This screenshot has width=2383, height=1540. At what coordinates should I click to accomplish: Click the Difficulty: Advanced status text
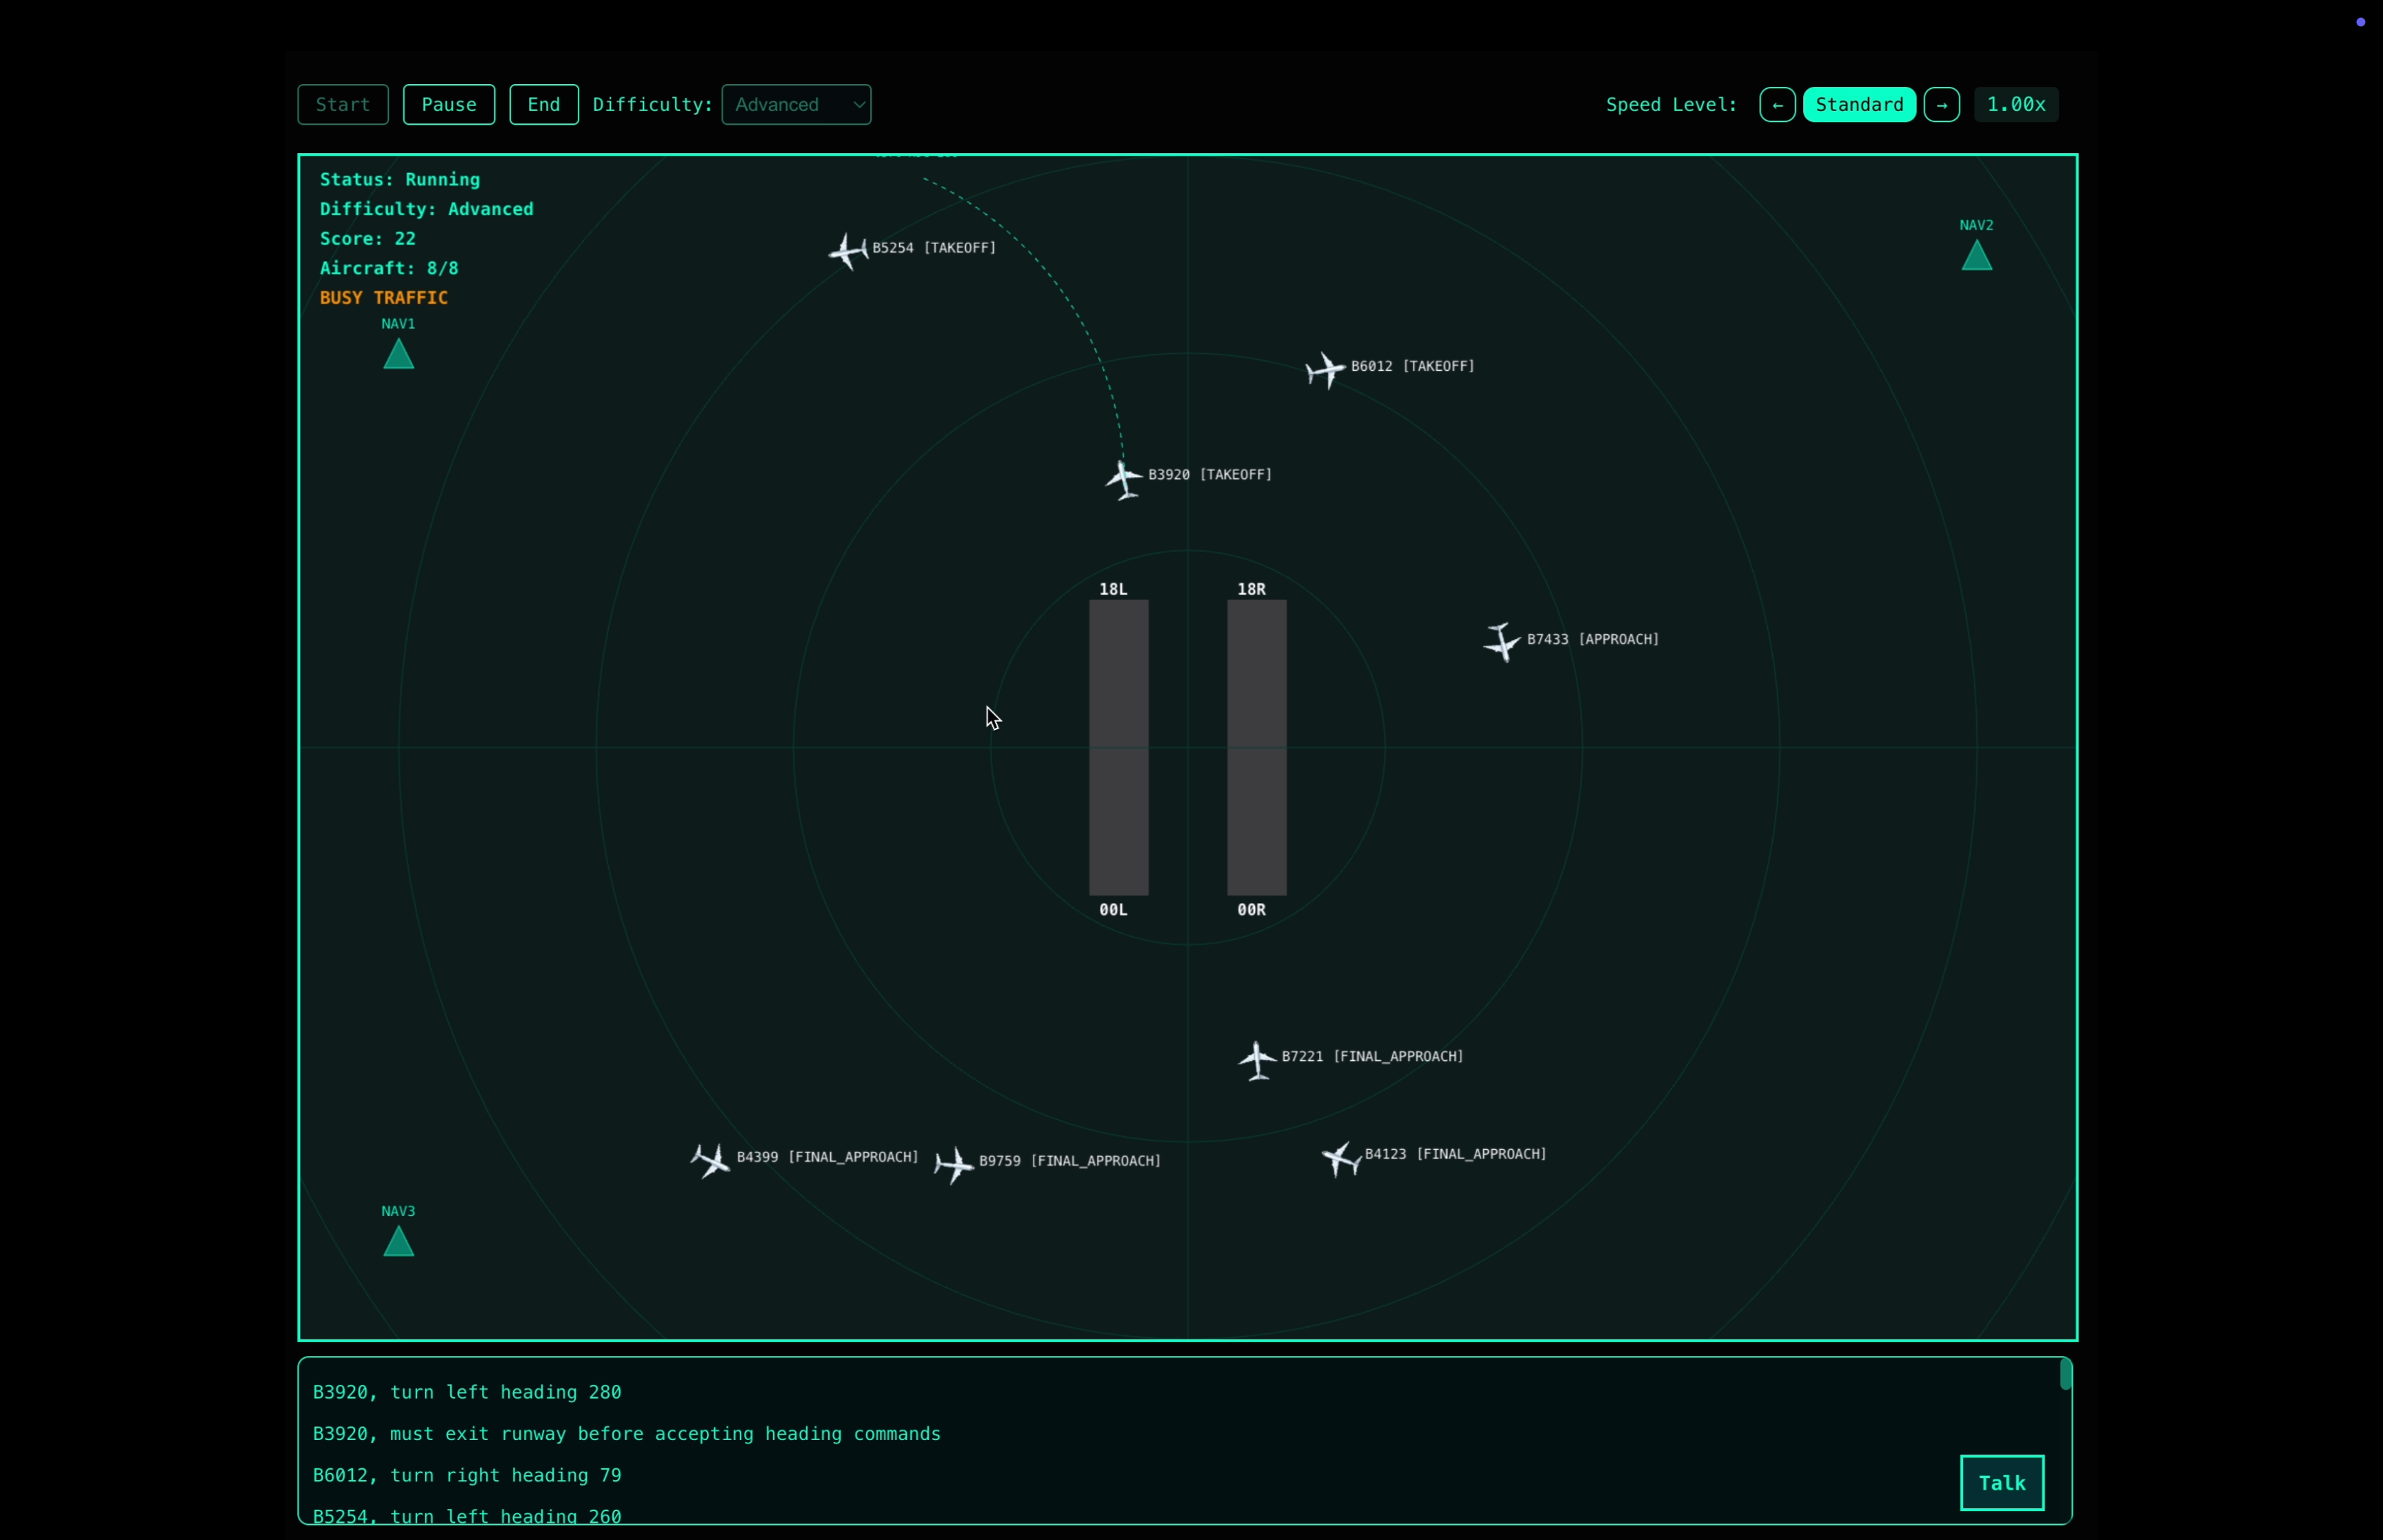427,209
